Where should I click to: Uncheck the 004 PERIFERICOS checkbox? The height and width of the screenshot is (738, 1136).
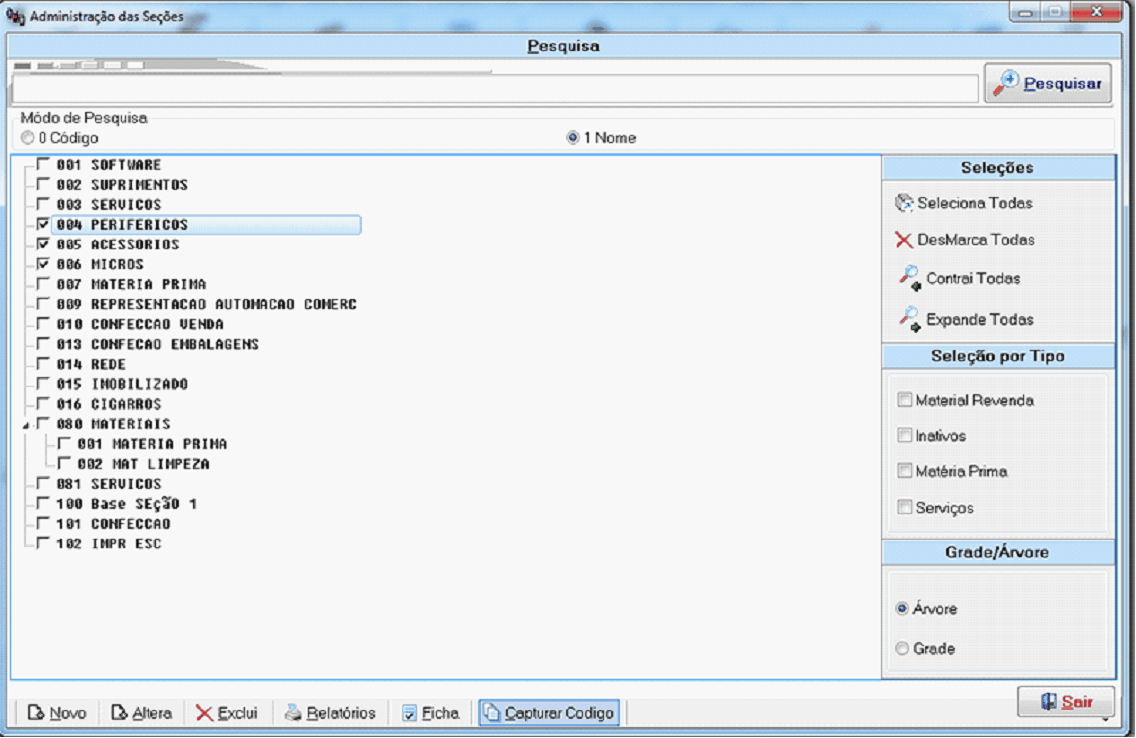click(42, 225)
